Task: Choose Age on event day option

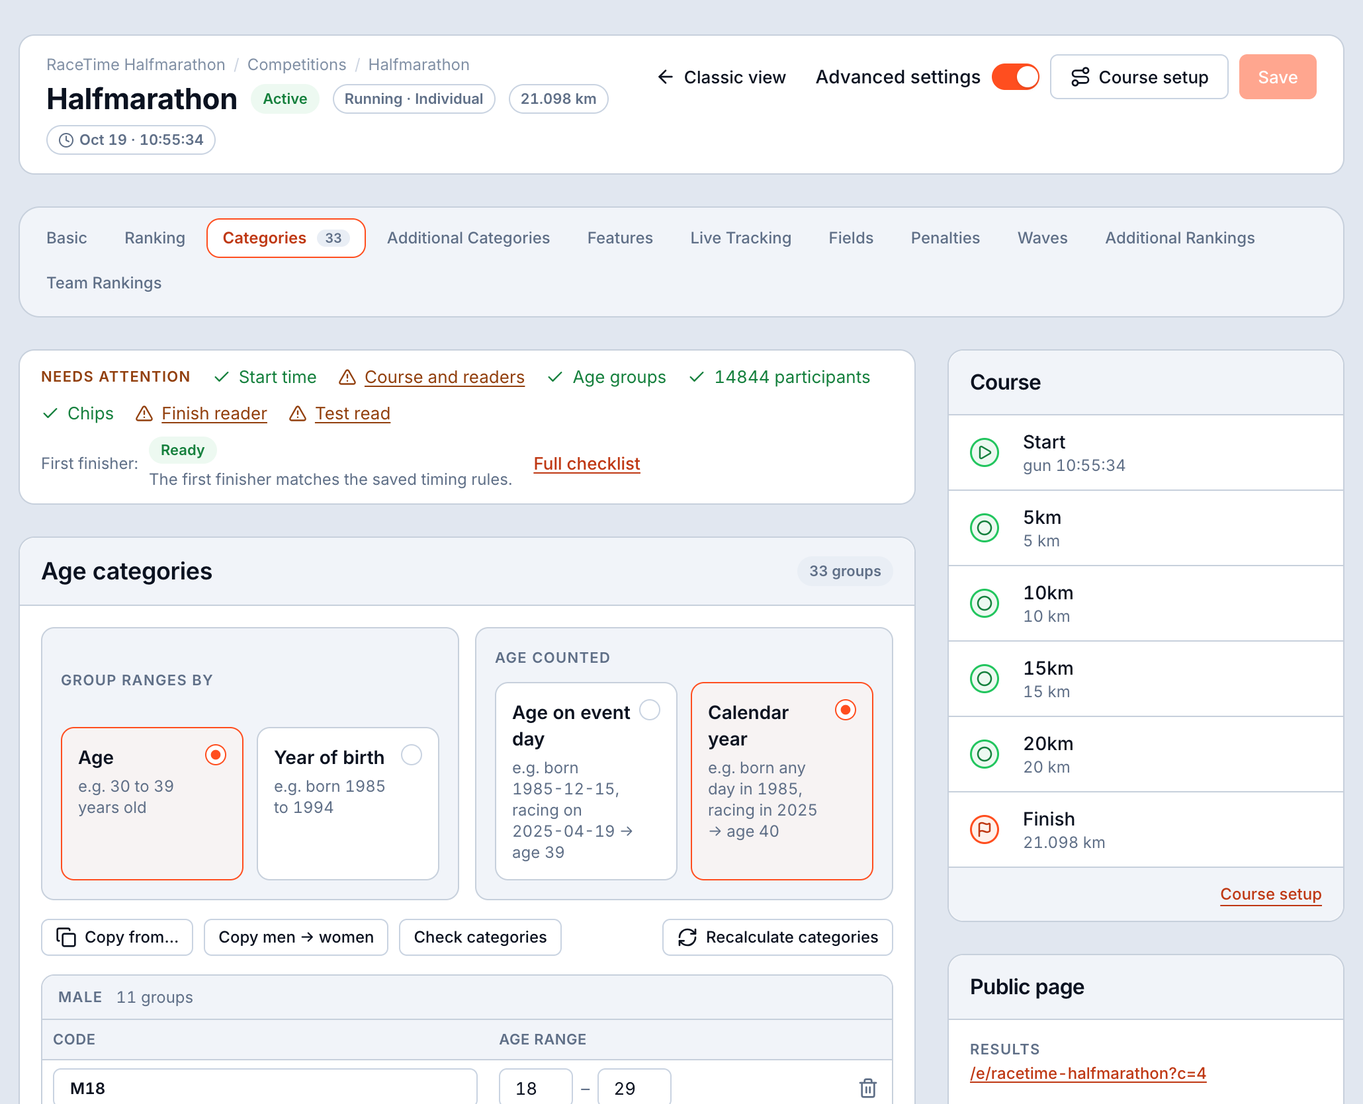Action: (586, 781)
